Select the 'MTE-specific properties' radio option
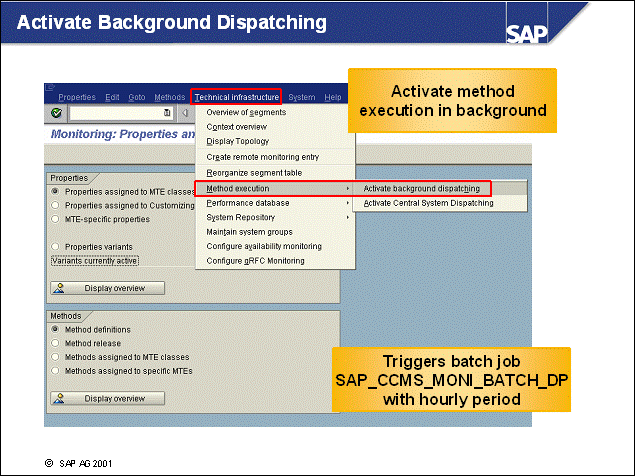Viewport: 635px width, 476px height. click(55, 218)
